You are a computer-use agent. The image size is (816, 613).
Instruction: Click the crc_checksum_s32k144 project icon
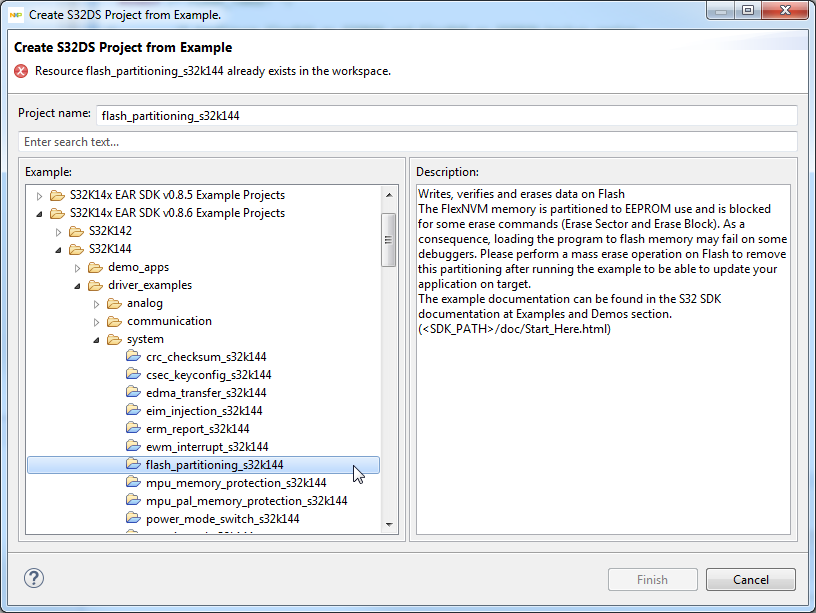click(134, 357)
